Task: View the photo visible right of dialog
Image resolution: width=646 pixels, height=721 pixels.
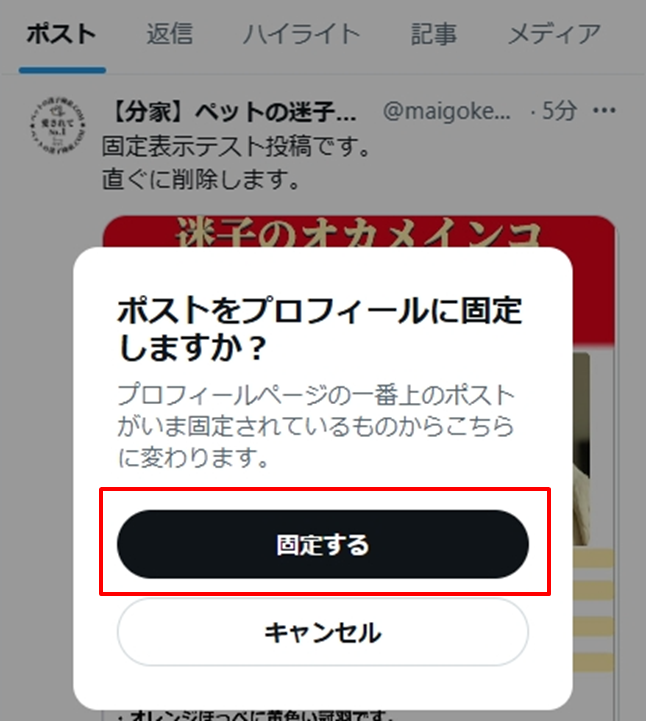Action: [x=581, y=449]
